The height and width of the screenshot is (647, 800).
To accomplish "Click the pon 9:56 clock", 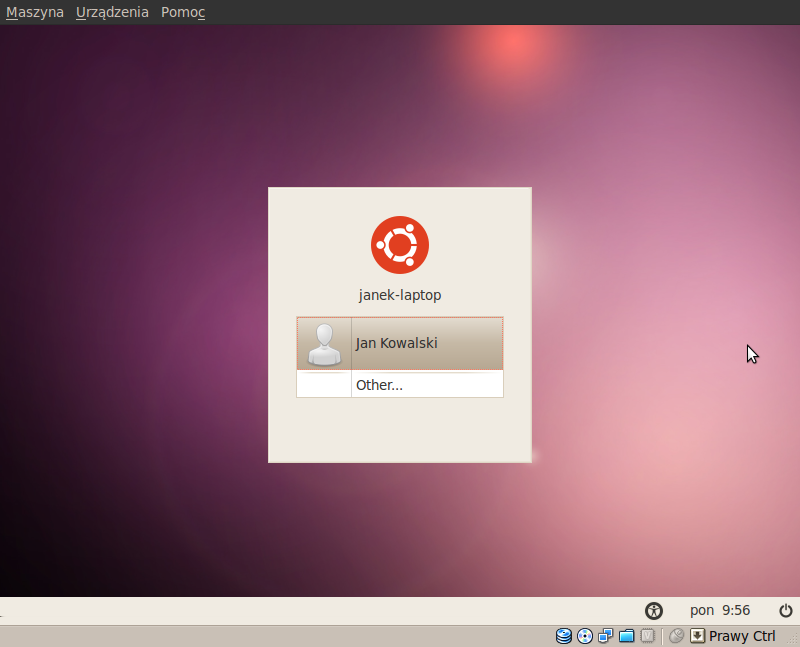I will pos(720,610).
